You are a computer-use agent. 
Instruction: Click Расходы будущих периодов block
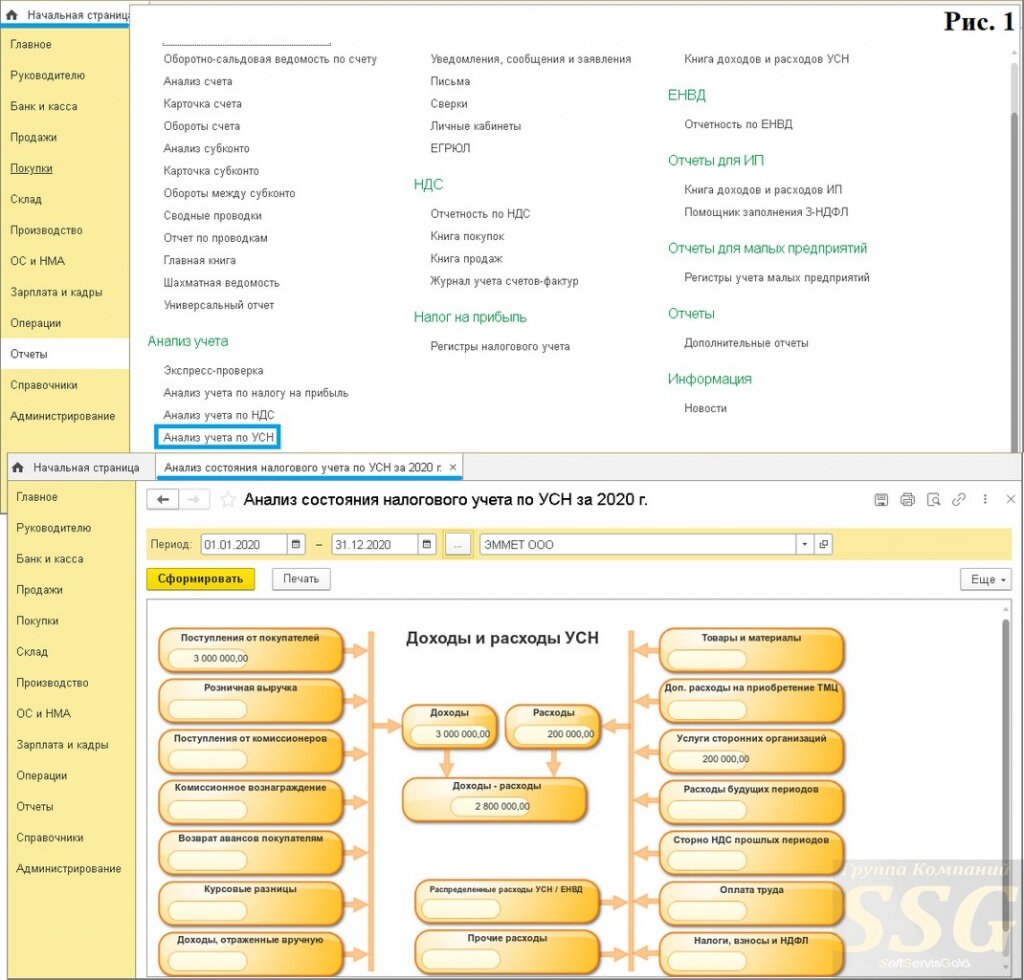(x=752, y=802)
